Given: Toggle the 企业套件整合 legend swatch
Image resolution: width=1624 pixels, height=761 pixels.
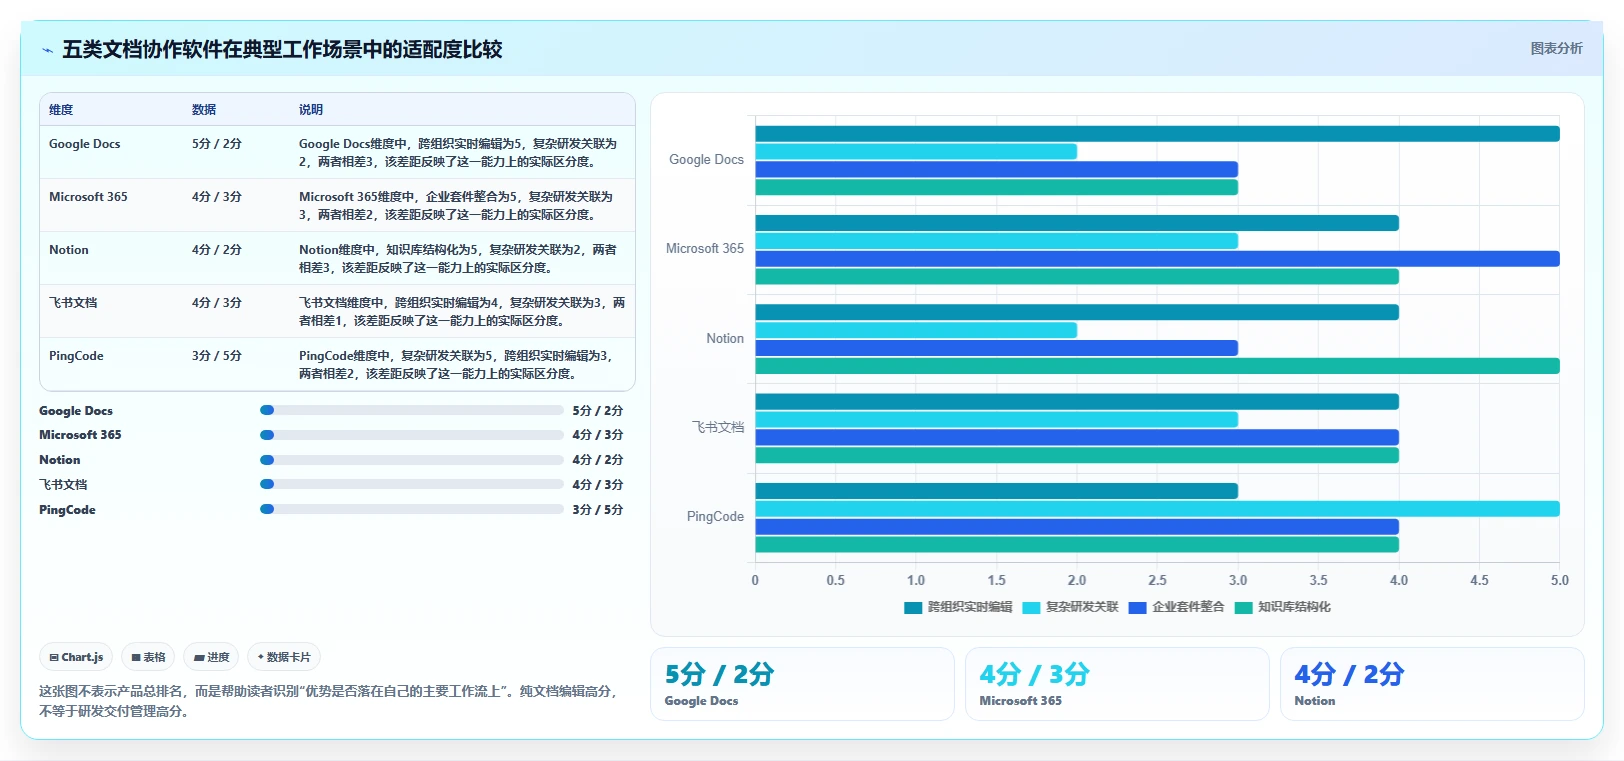Looking at the screenshot, I should coord(1137,607).
